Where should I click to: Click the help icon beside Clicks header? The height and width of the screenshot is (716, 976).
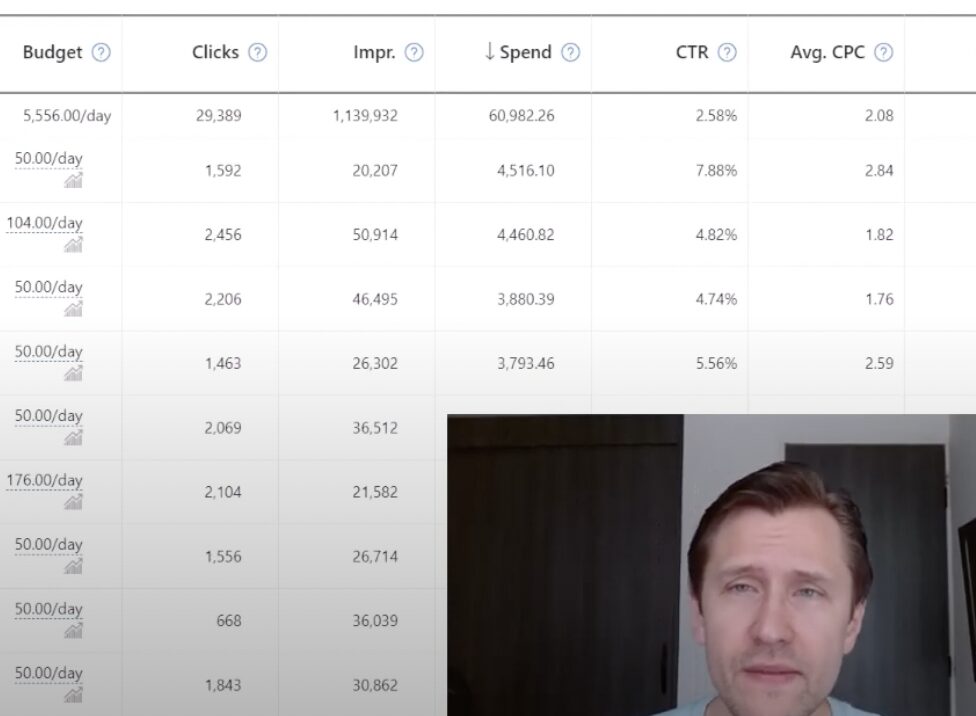click(x=258, y=53)
